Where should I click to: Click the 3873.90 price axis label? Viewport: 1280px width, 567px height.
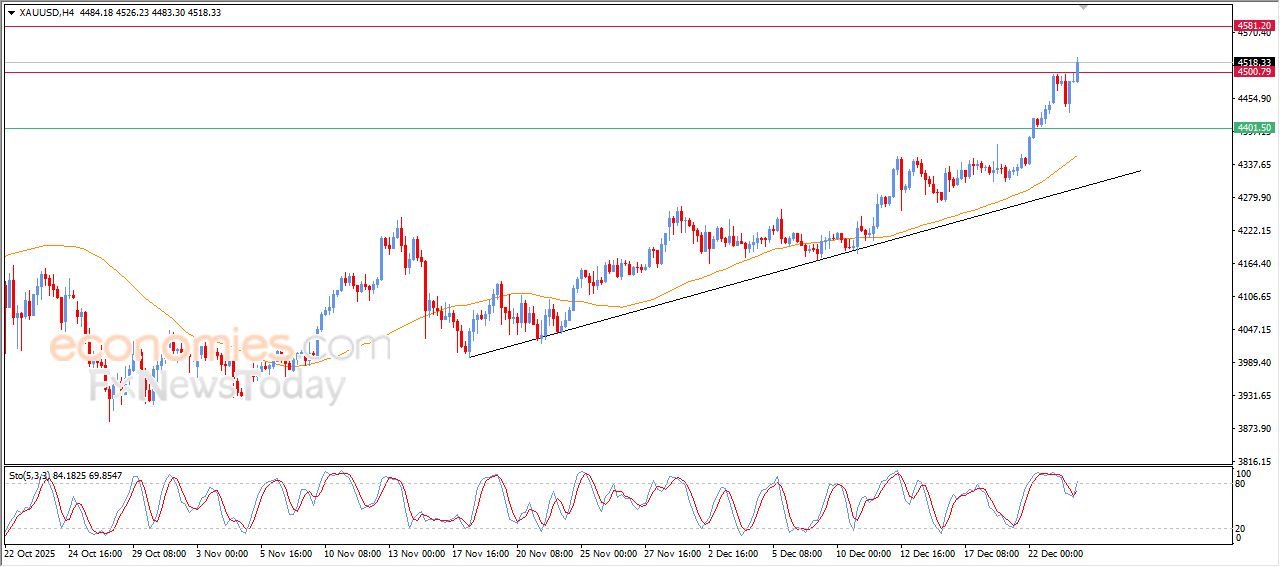(x=1252, y=429)
